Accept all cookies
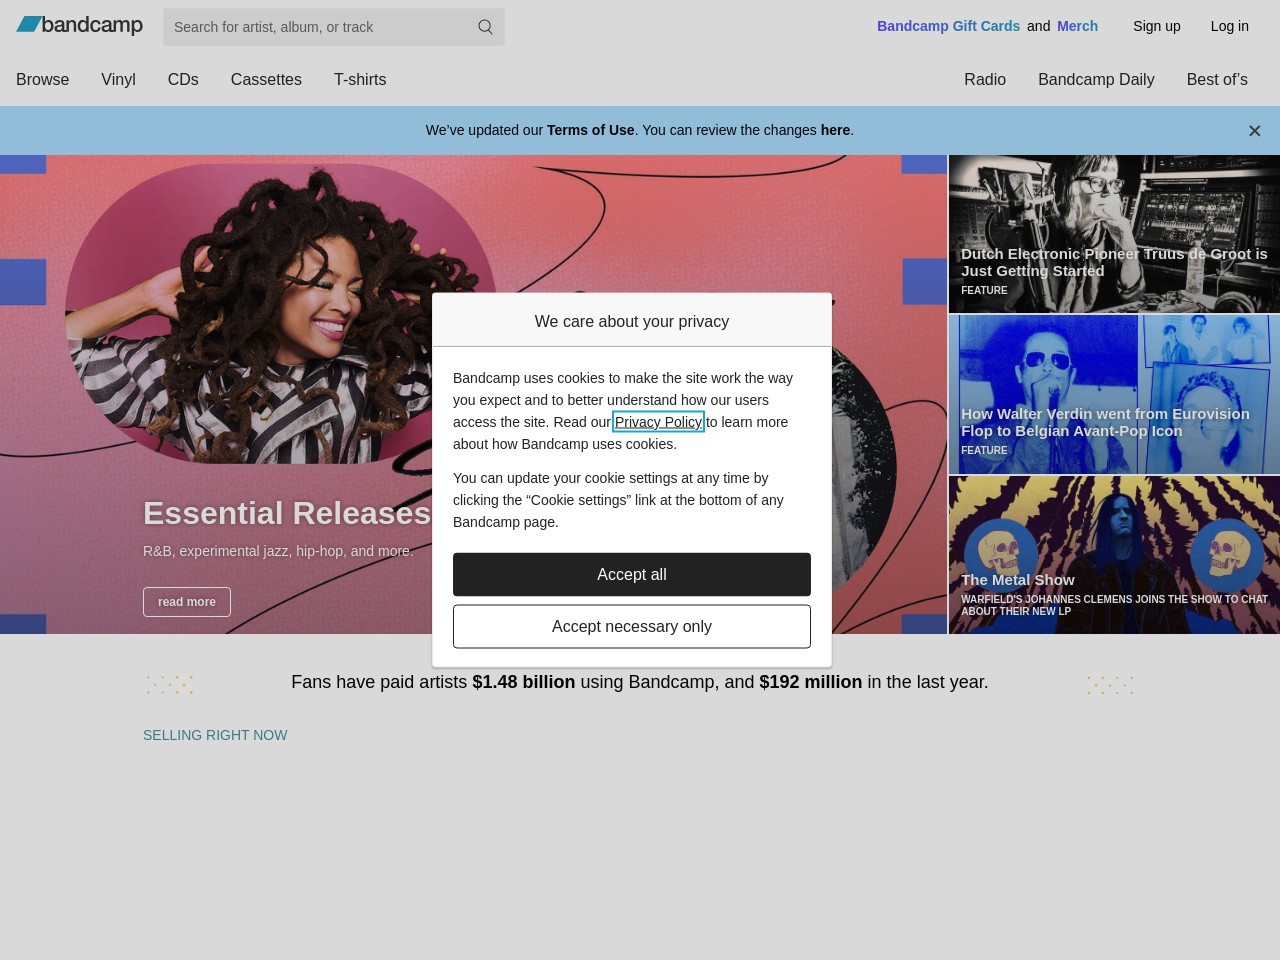 click(x=632, y=574)
